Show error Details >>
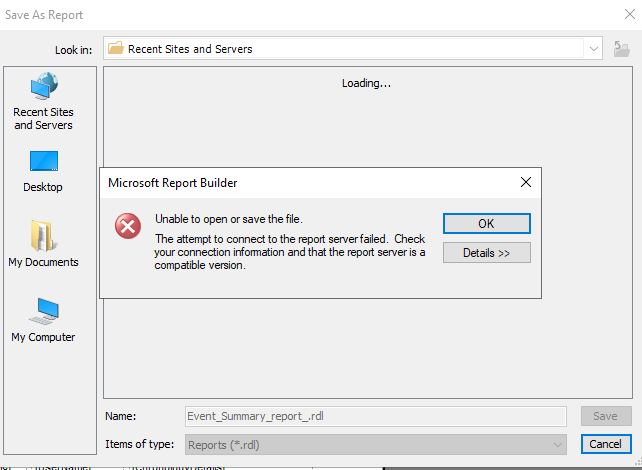 click(486, 253)
